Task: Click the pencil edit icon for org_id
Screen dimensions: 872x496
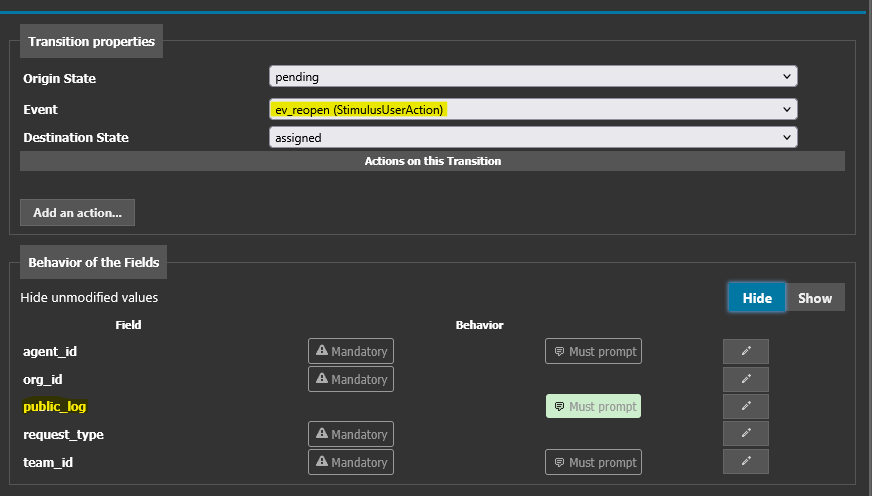Action: tap(745, 379)
